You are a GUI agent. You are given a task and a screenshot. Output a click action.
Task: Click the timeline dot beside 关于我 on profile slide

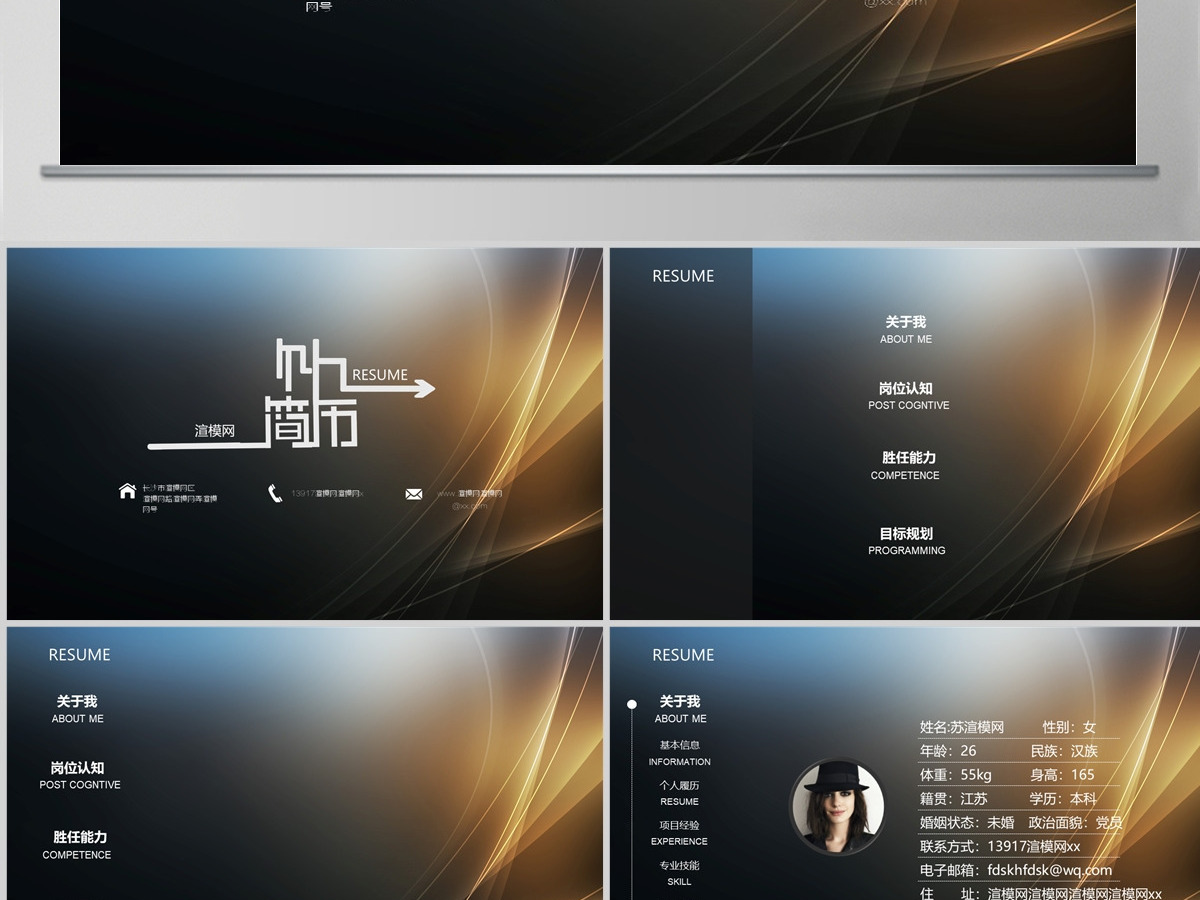pyautogui.click(x=632, y=704)
